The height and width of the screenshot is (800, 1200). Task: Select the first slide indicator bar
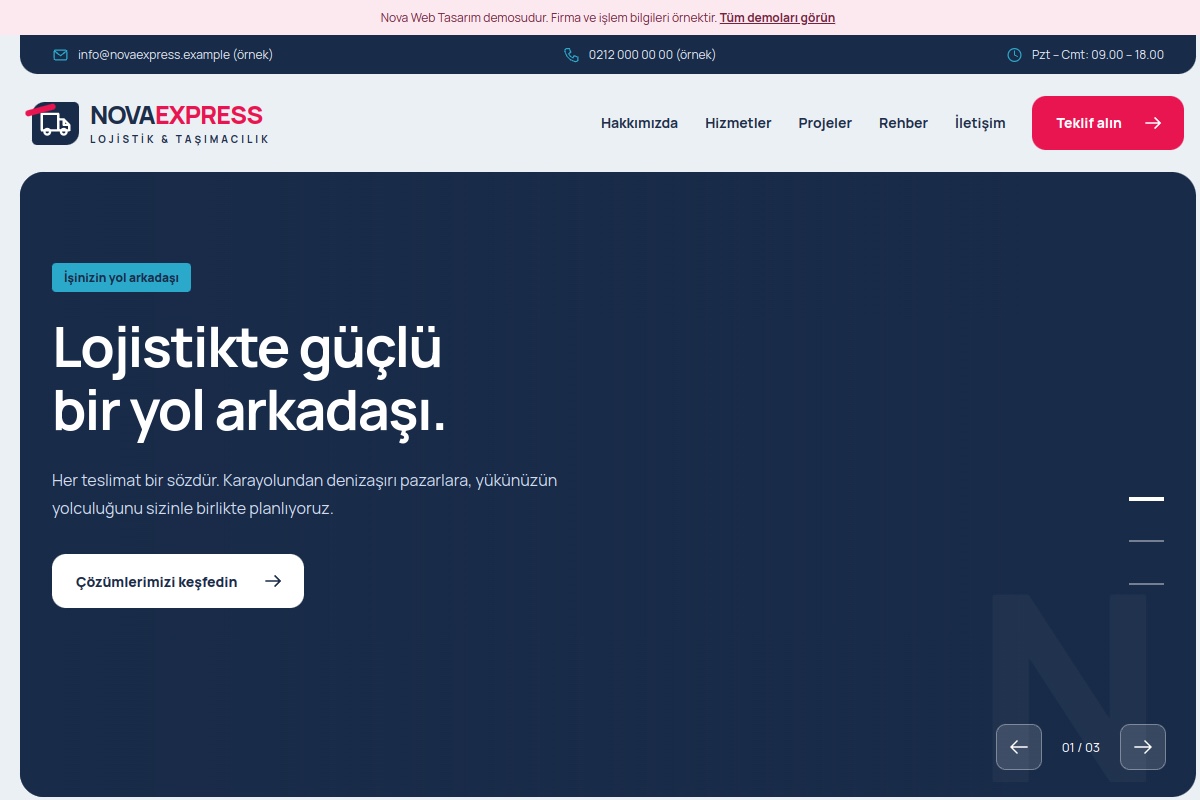pos(1146,498)
